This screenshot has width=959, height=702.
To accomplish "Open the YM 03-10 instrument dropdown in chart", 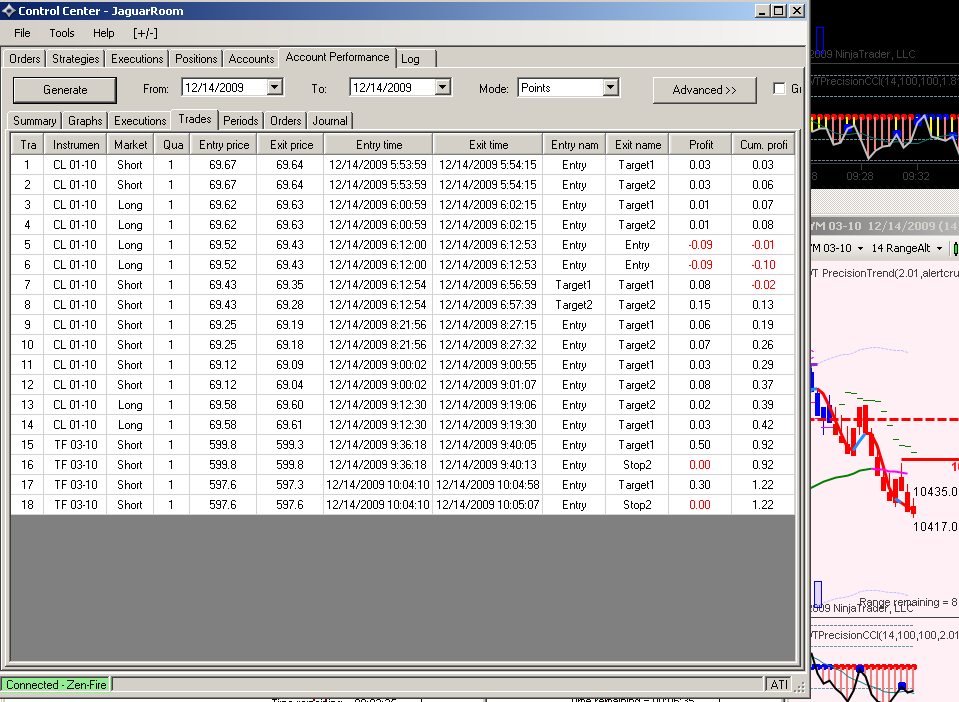I will (x=860, y=248).
